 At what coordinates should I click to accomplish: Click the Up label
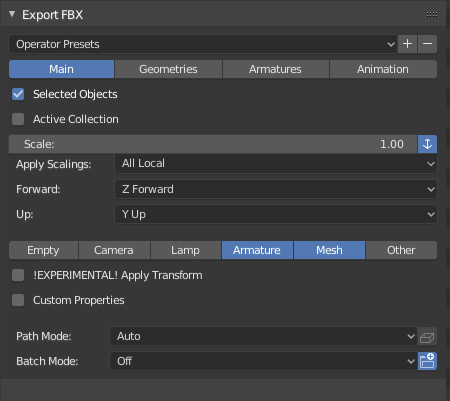[x=25, y=214]
